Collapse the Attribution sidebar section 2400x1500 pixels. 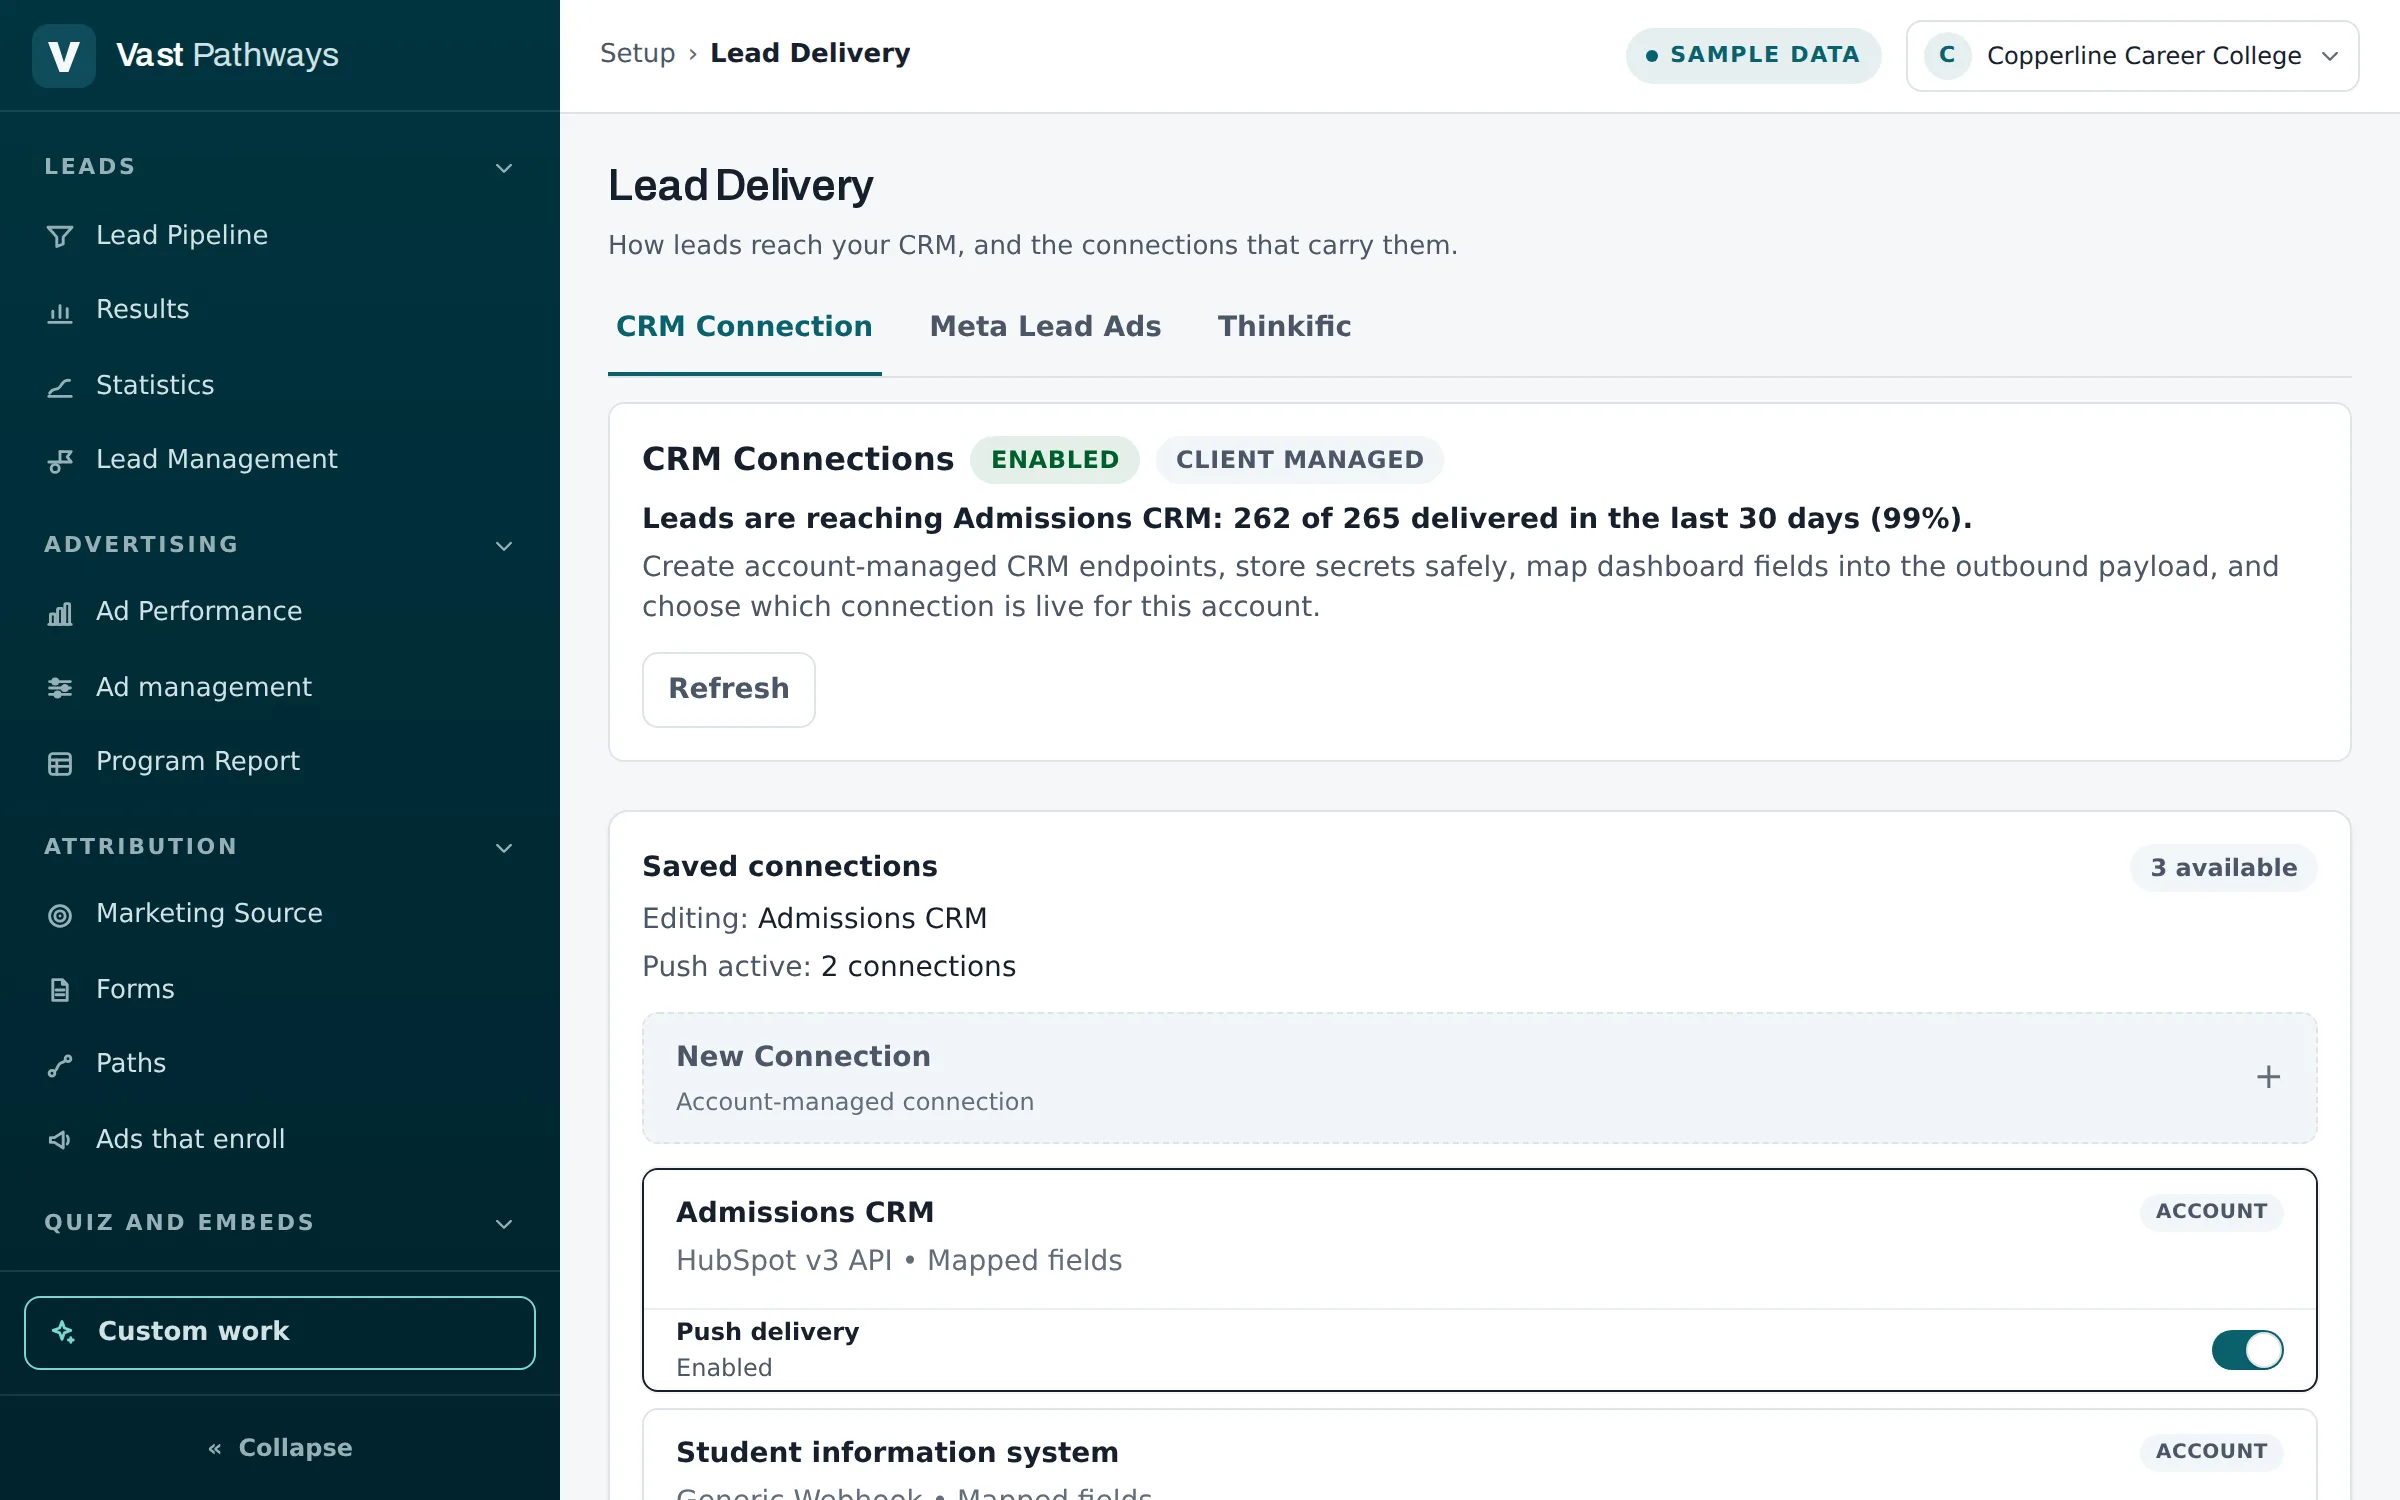pos(504,848)
